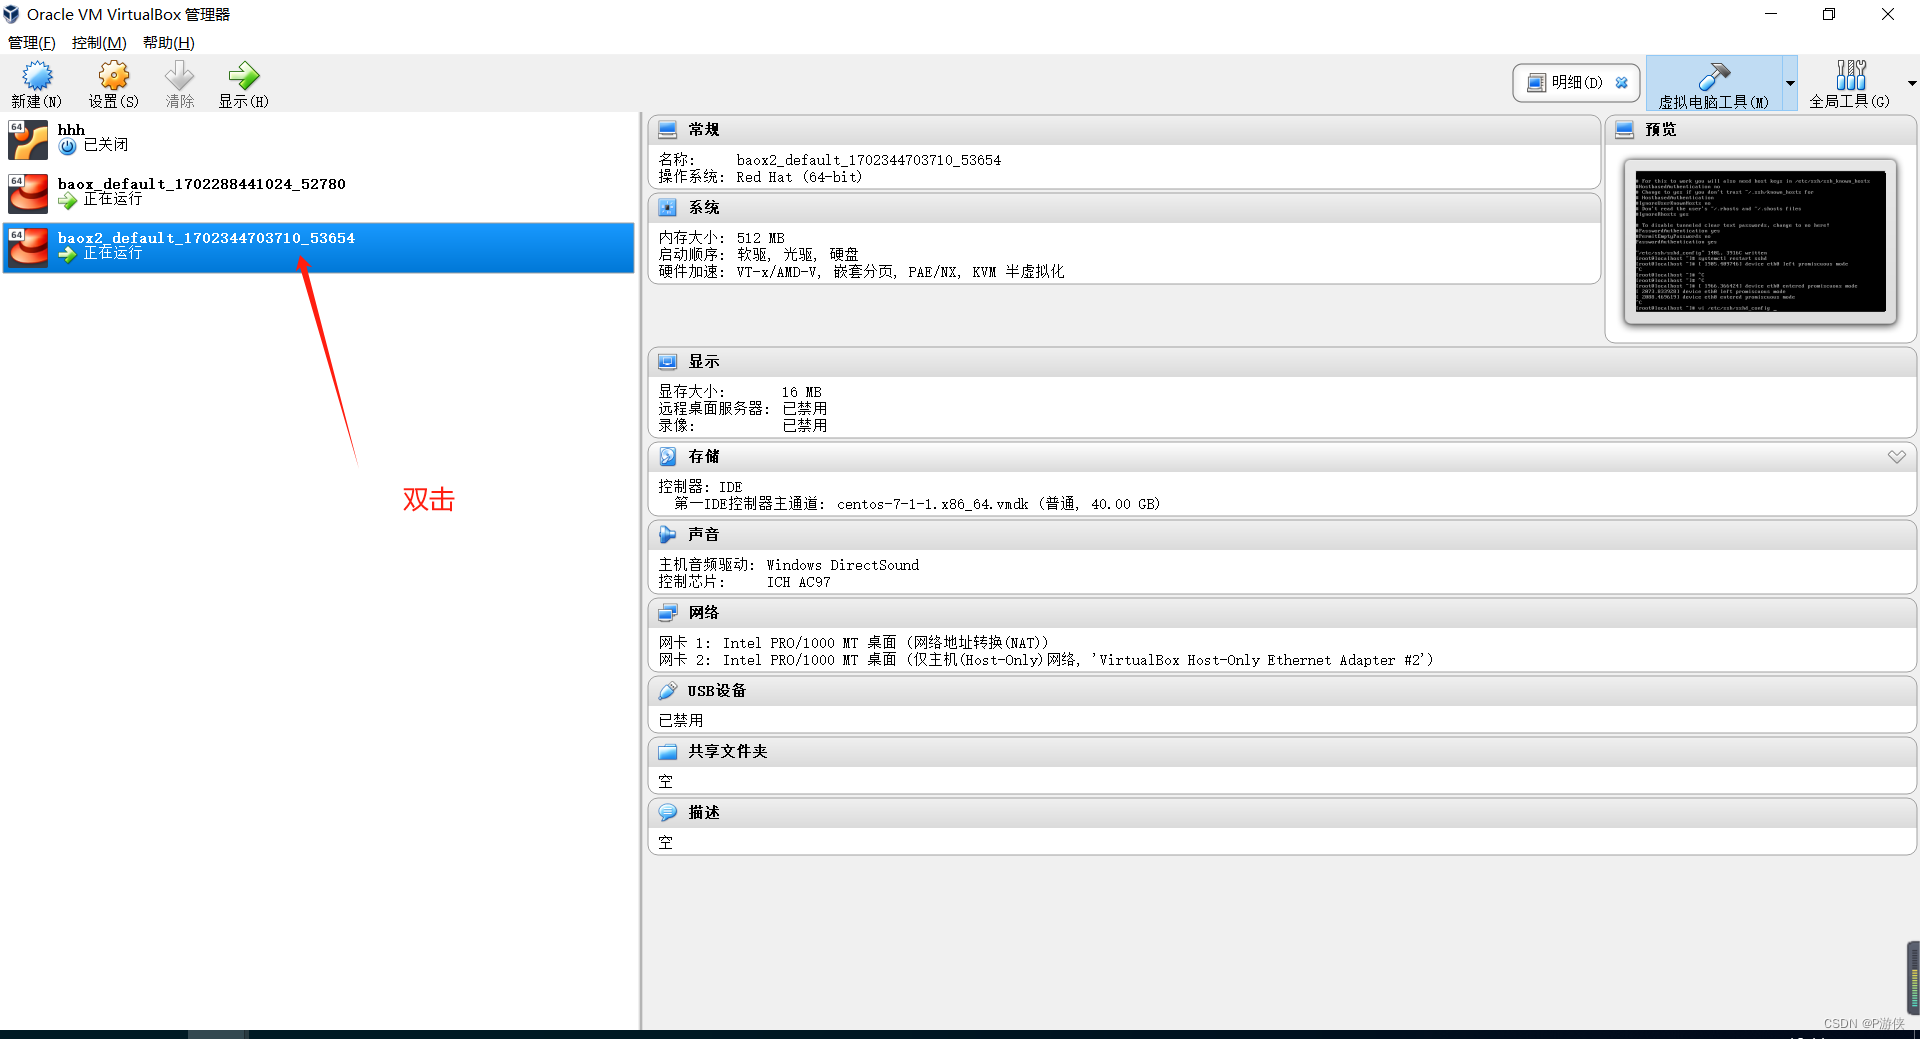Open 全局工具(G) global tools icon
This screenshot has width=1920, height=1039.
(x=1851, y=75)
